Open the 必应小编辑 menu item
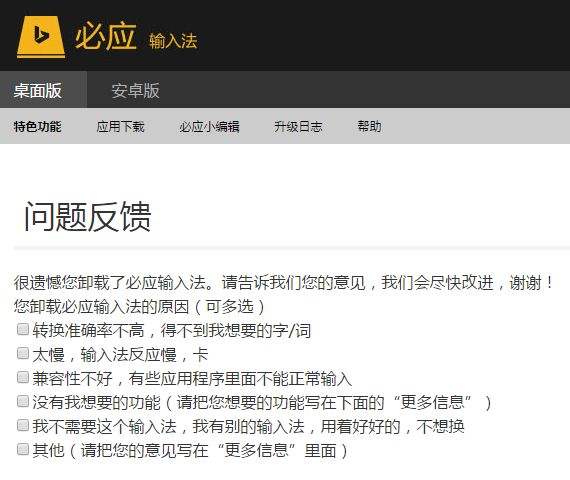570x480 pixels. pos(209,127)
